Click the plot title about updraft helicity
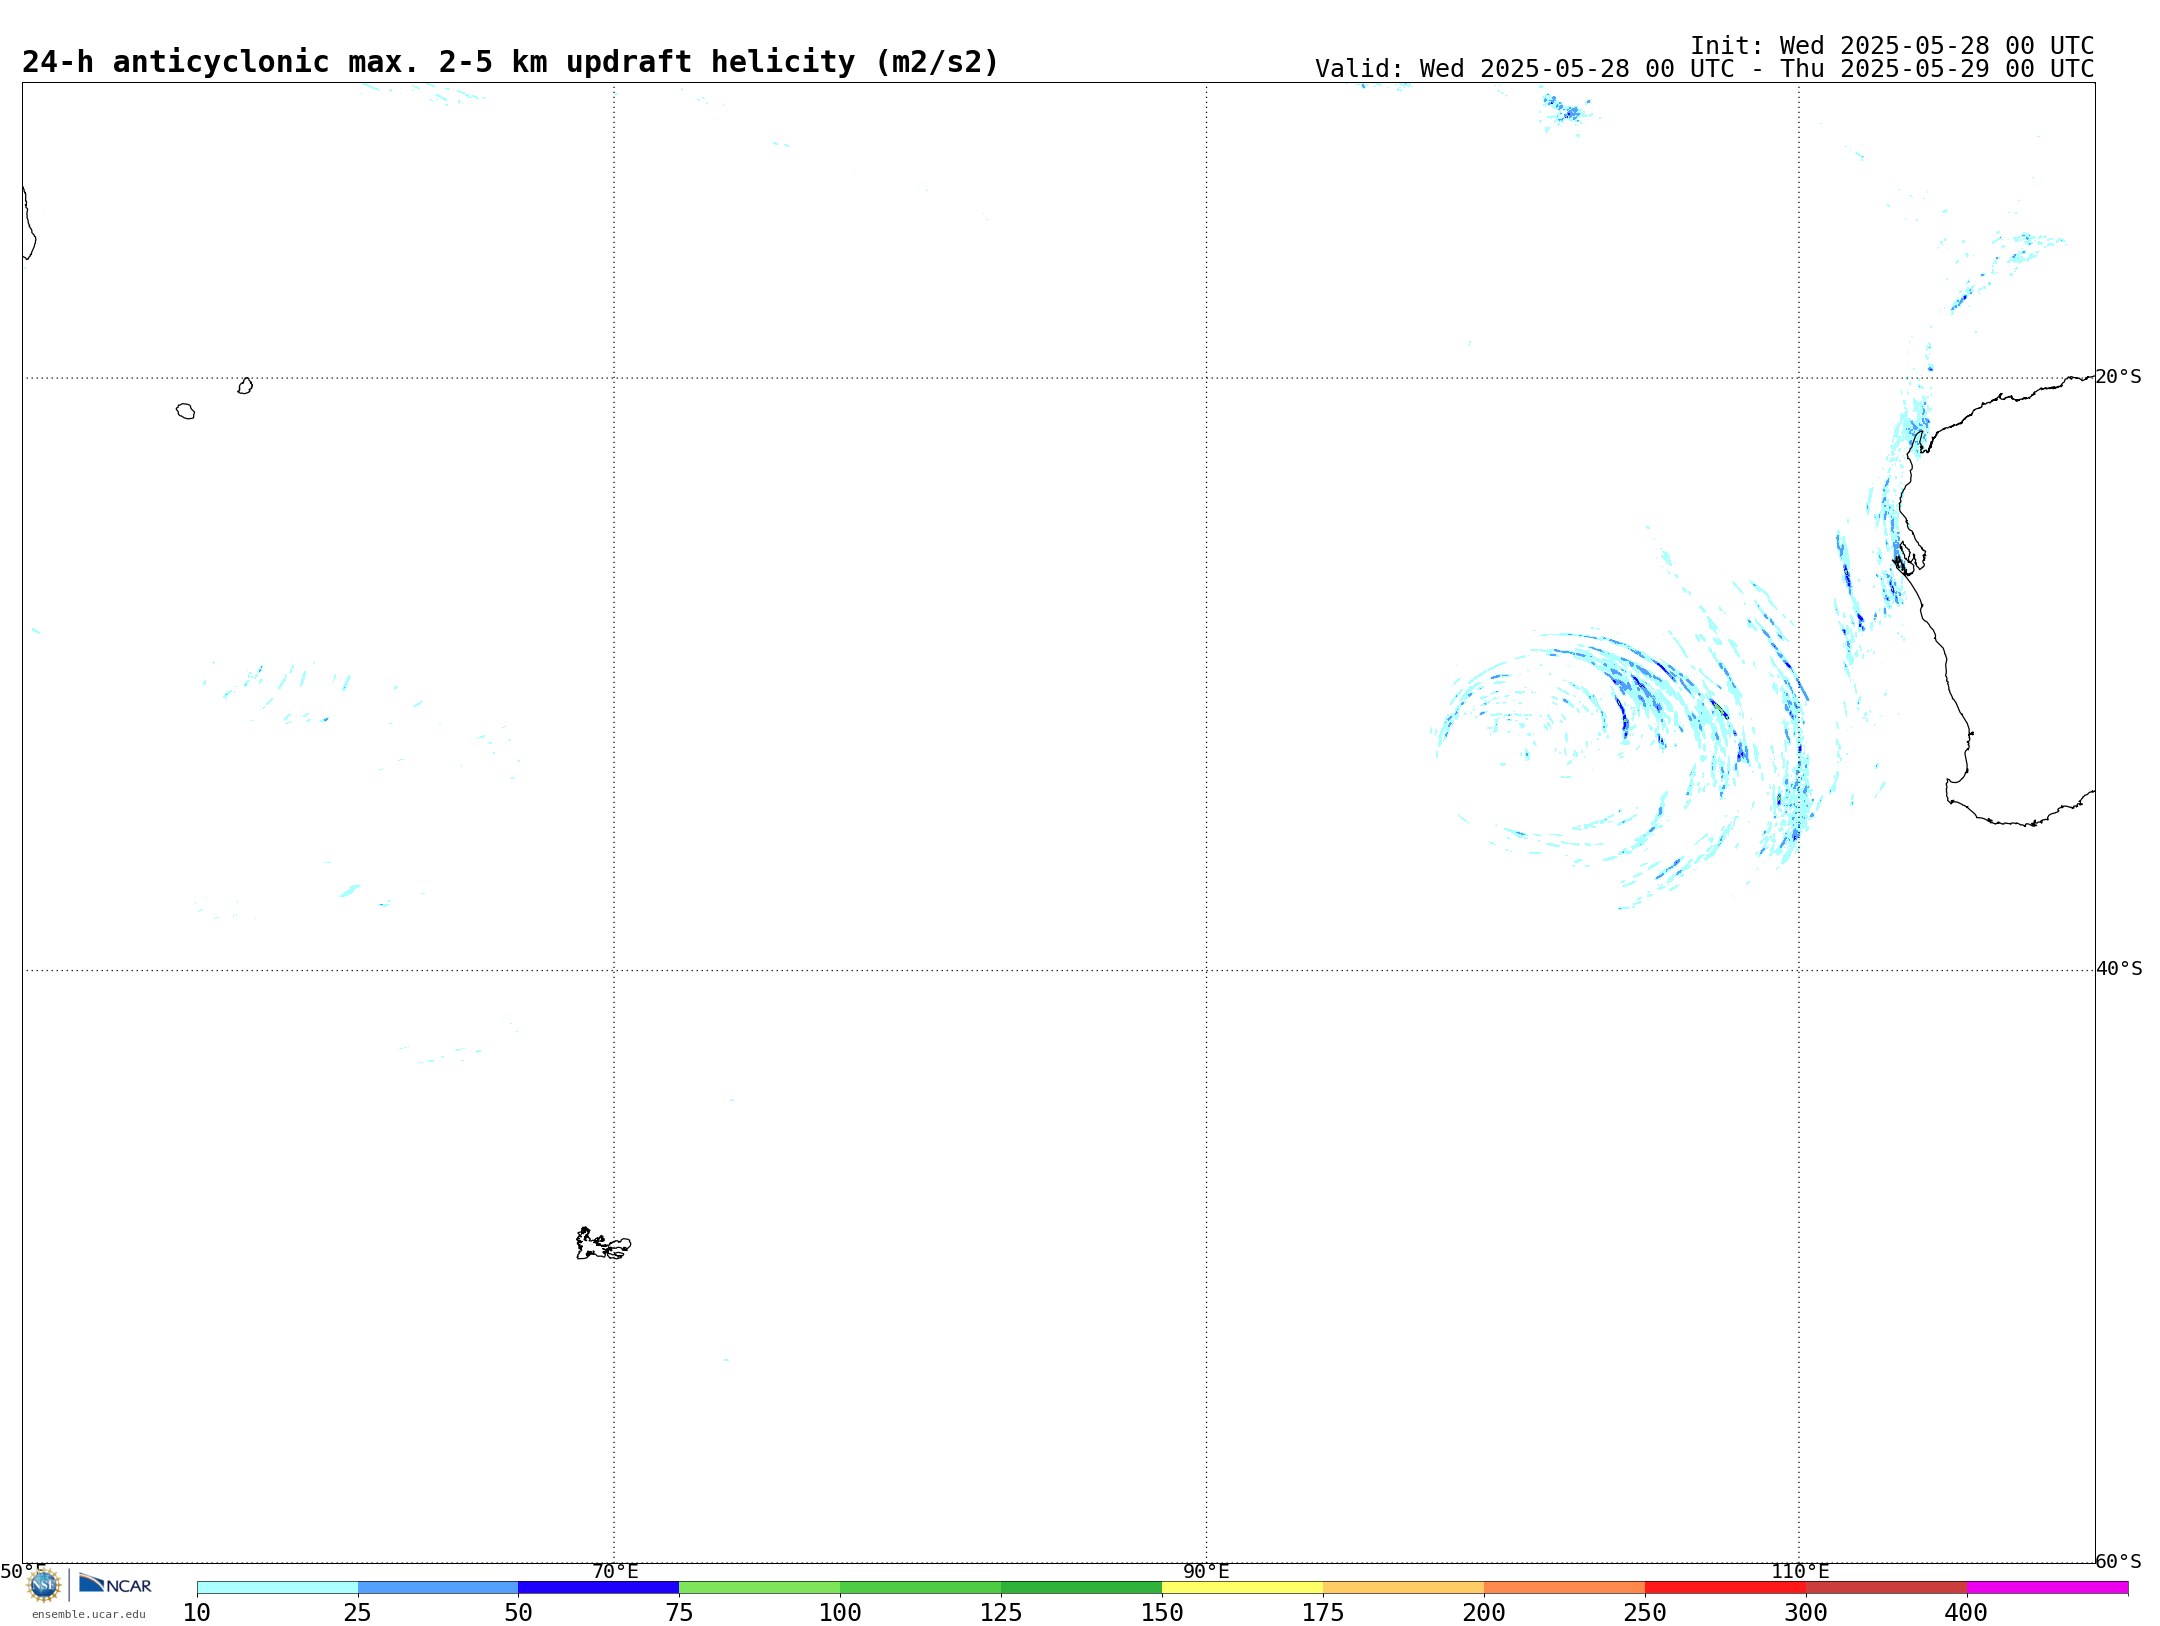The height and width of the screenshot is (1626, 2160). [510, 62]
